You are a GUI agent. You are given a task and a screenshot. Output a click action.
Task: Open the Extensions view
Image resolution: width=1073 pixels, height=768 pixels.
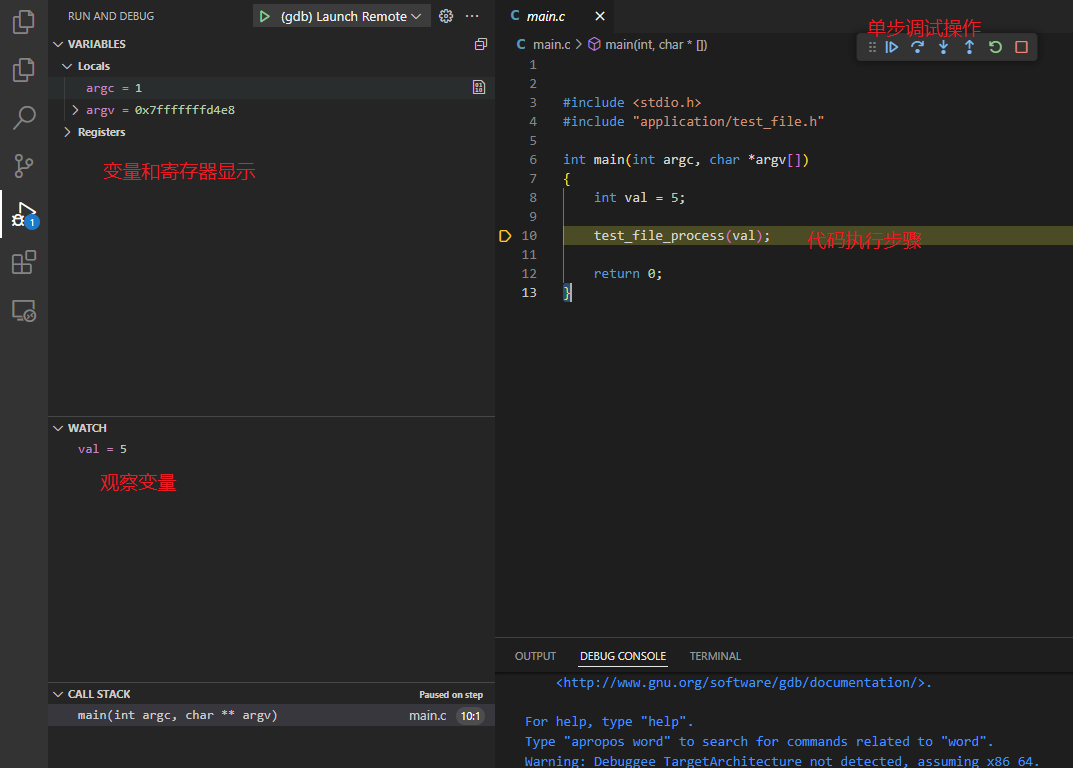pos(24,262)
